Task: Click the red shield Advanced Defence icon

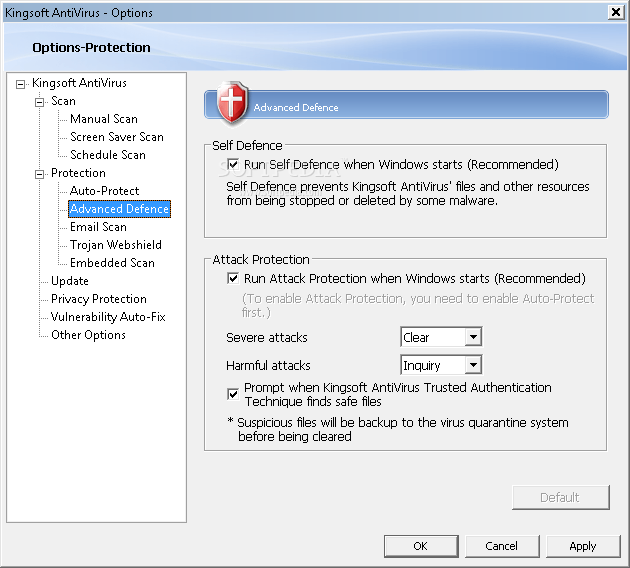Action: pyautogui.click(x=231, y=102)
